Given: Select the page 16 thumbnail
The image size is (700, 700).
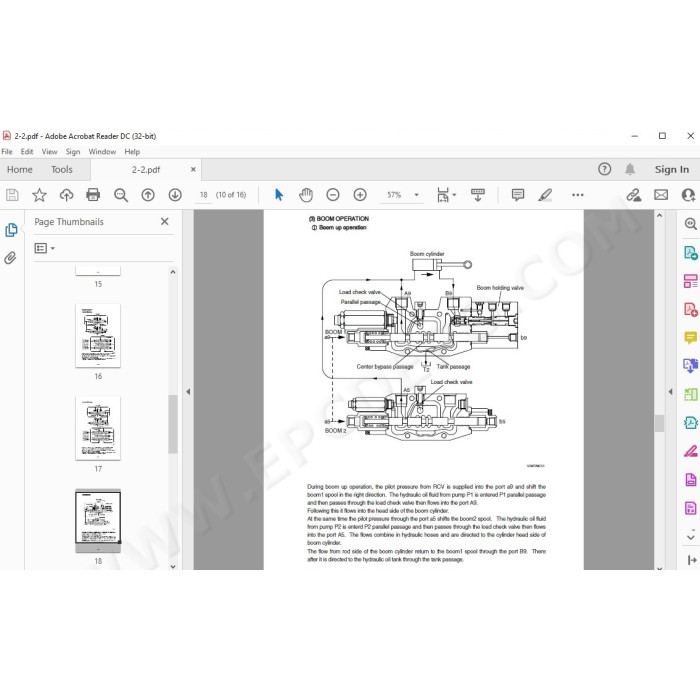Looking at the screenshot, I should tap(98, 336).
